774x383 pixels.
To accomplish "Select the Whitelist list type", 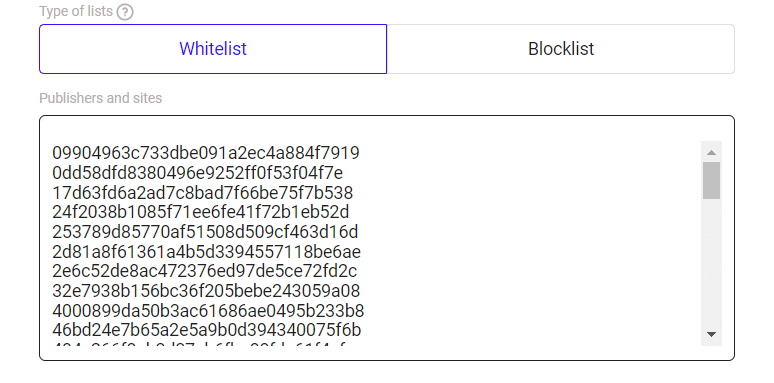I will [213, 49].
